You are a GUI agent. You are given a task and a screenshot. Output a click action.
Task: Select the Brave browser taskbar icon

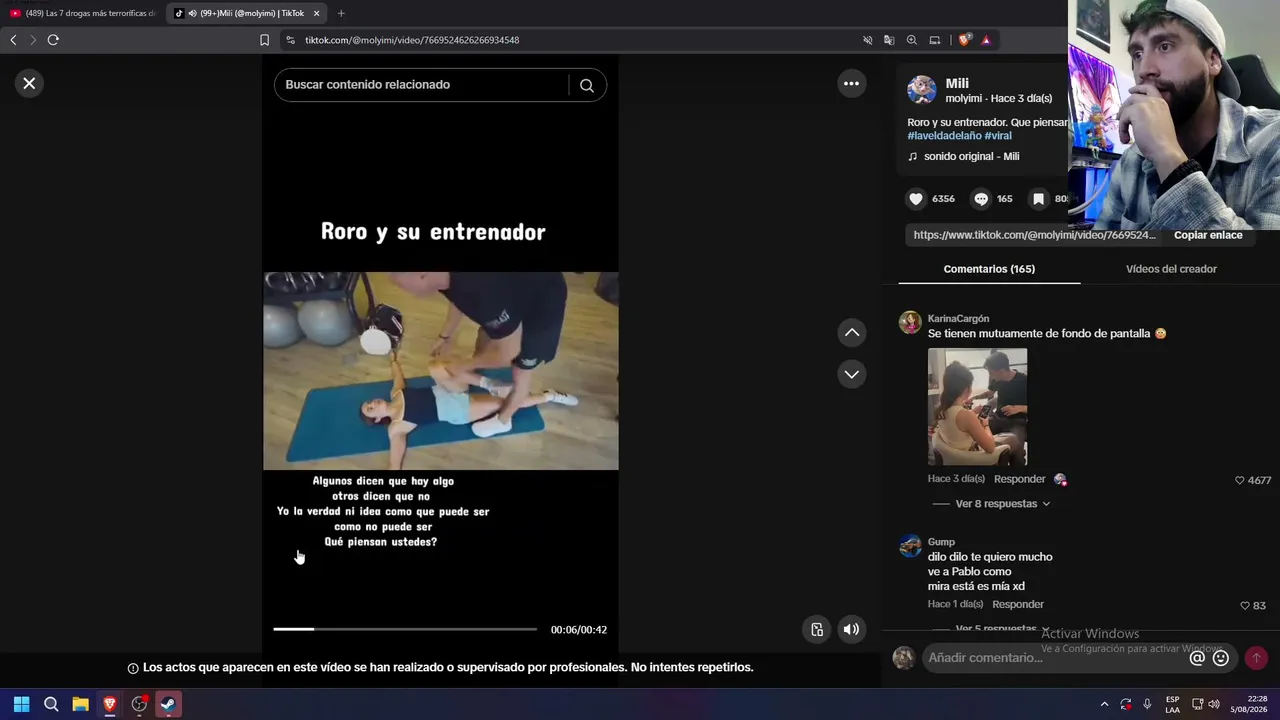pos(110,704)
